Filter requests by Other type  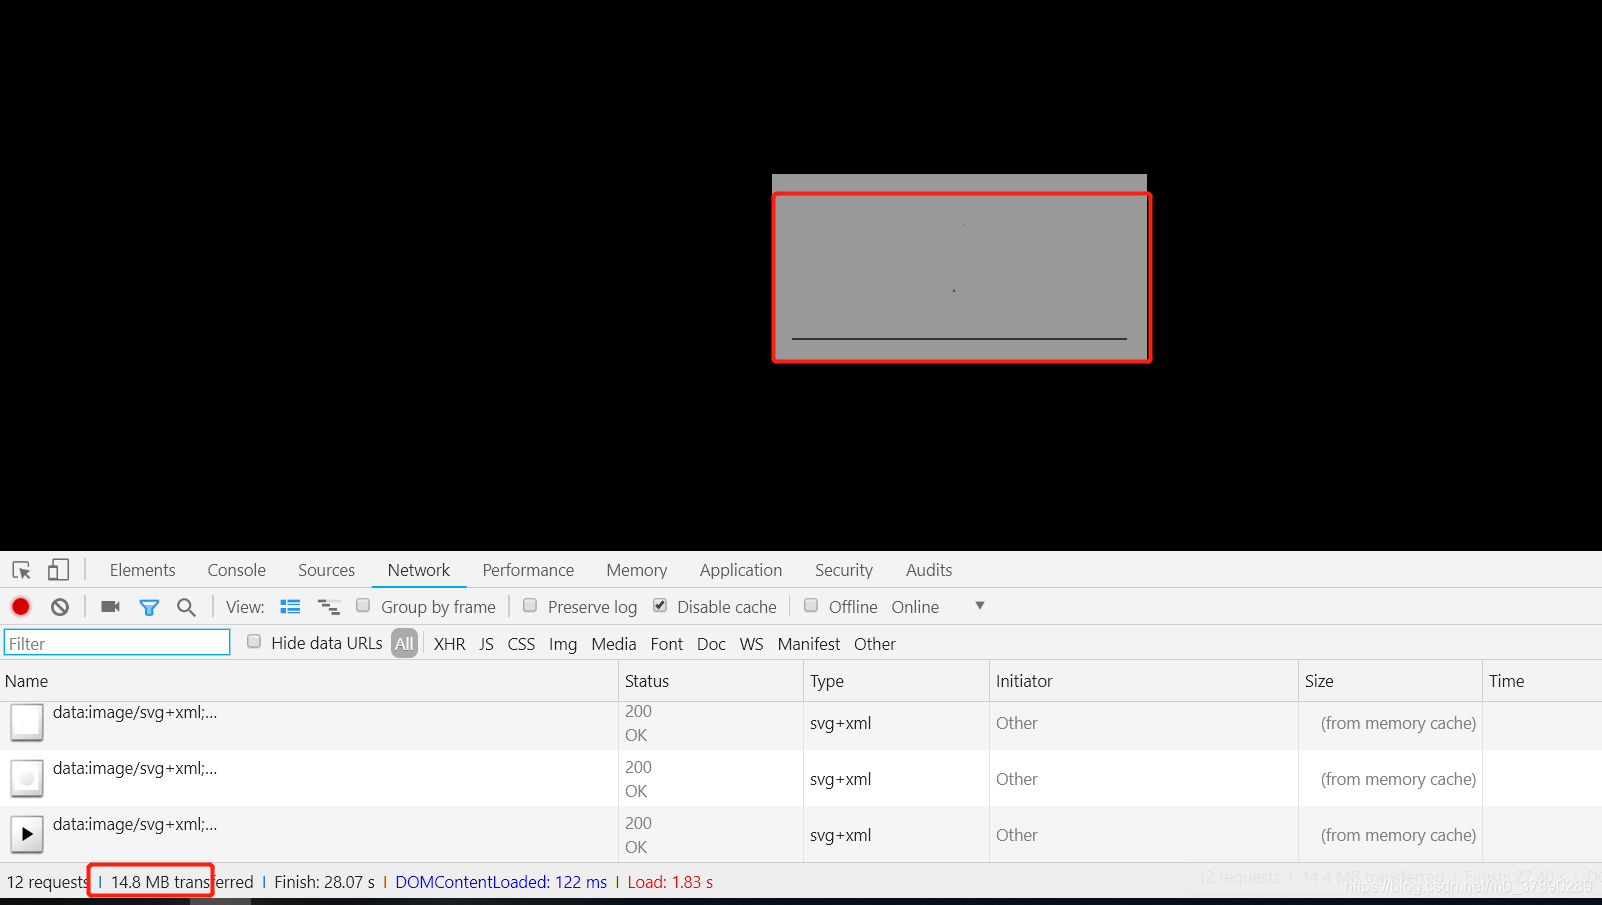875,644
